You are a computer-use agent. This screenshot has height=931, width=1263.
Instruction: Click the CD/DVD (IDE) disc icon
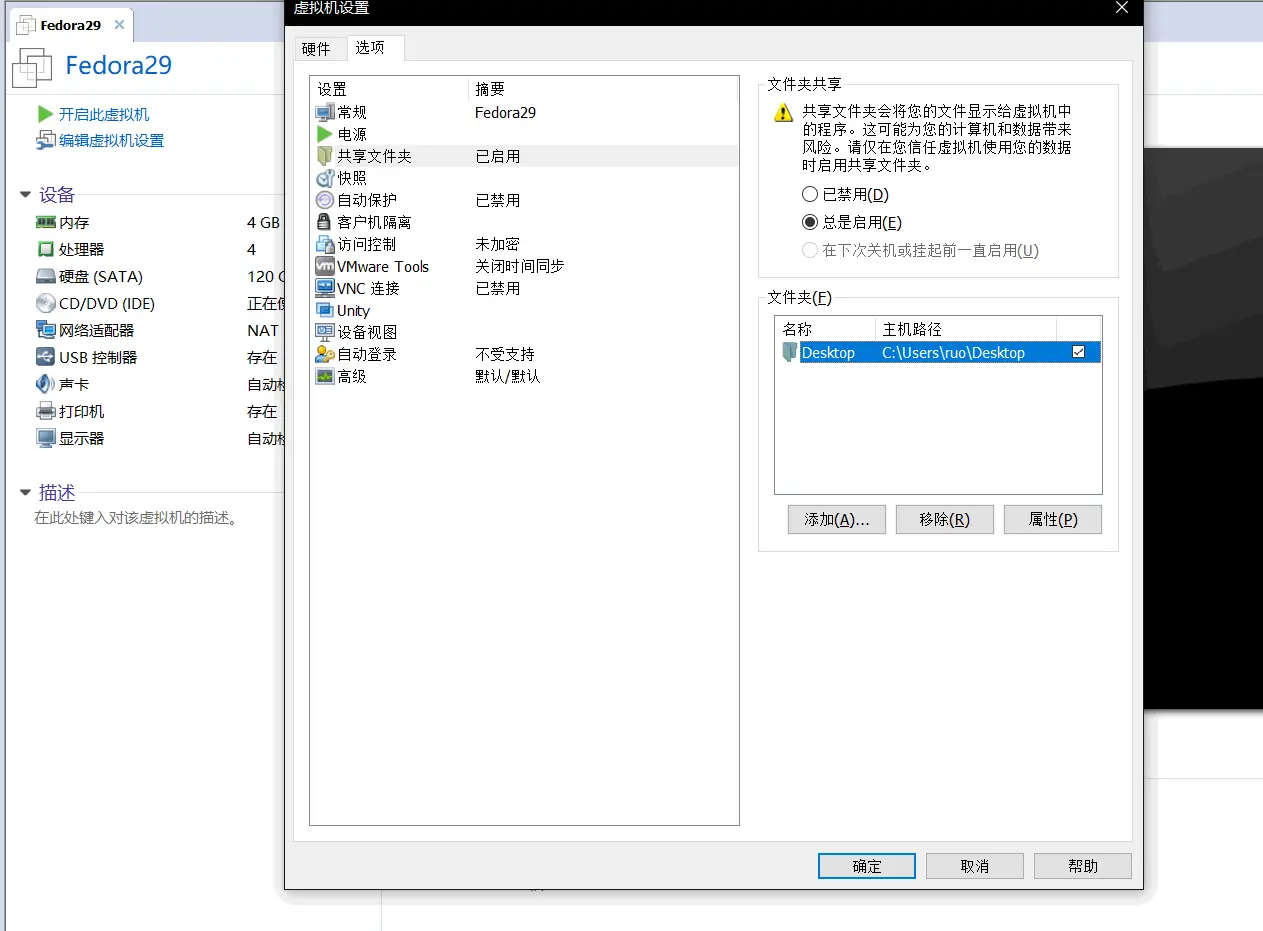(x=45, y=303)
